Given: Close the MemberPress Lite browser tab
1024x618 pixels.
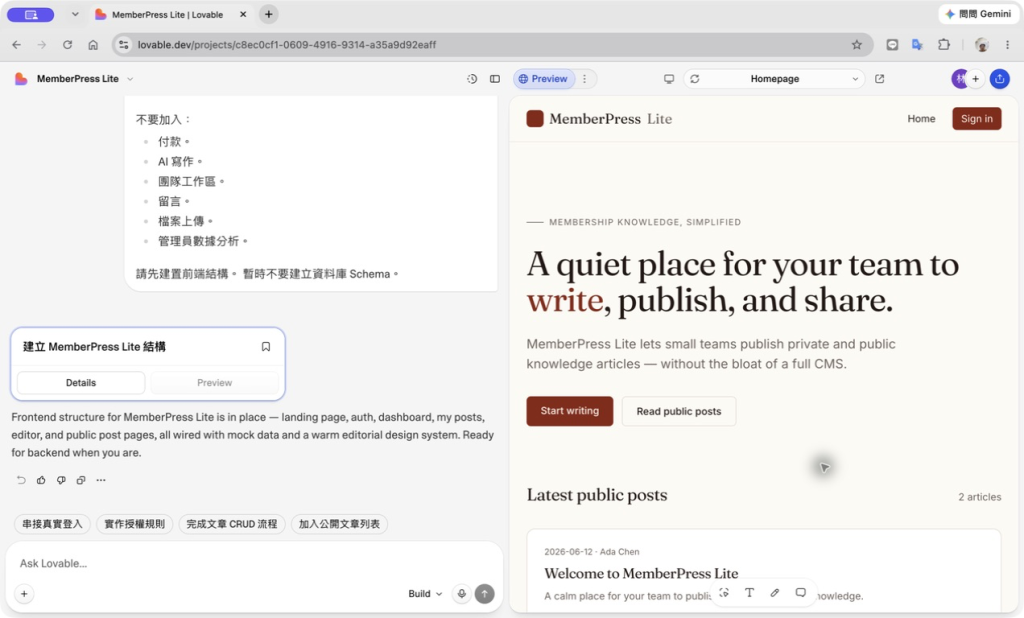Looking at the screenshot, I should [243, 14].
